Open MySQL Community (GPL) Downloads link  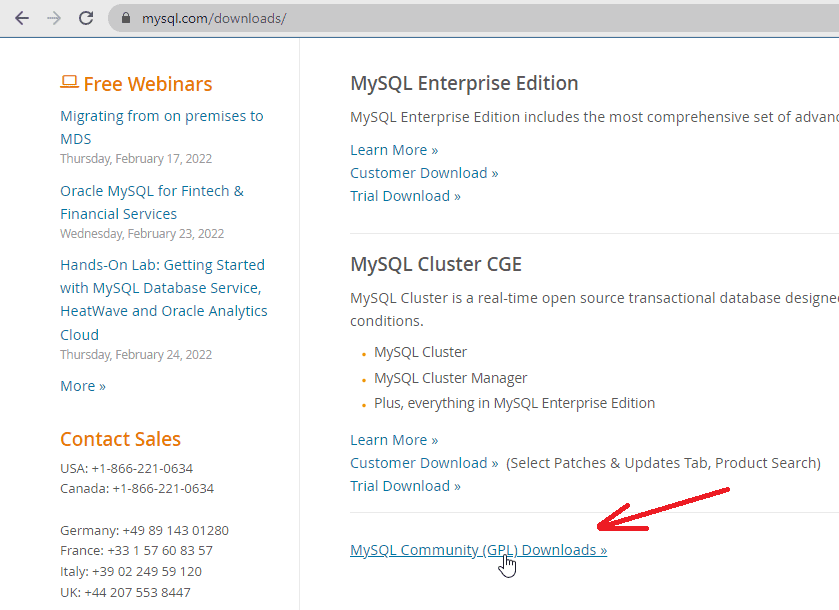pos(479,550)
